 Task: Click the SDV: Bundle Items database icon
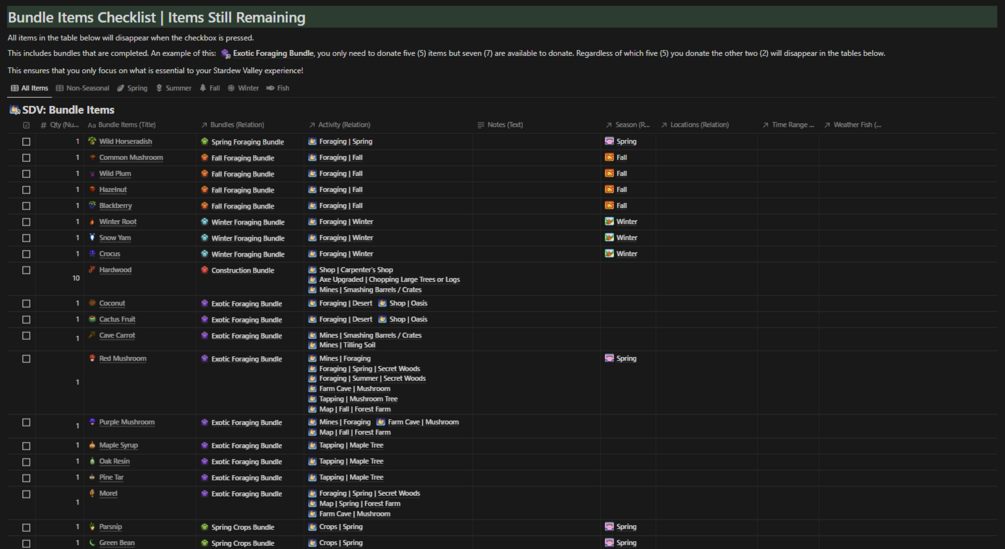coord(15,110)
